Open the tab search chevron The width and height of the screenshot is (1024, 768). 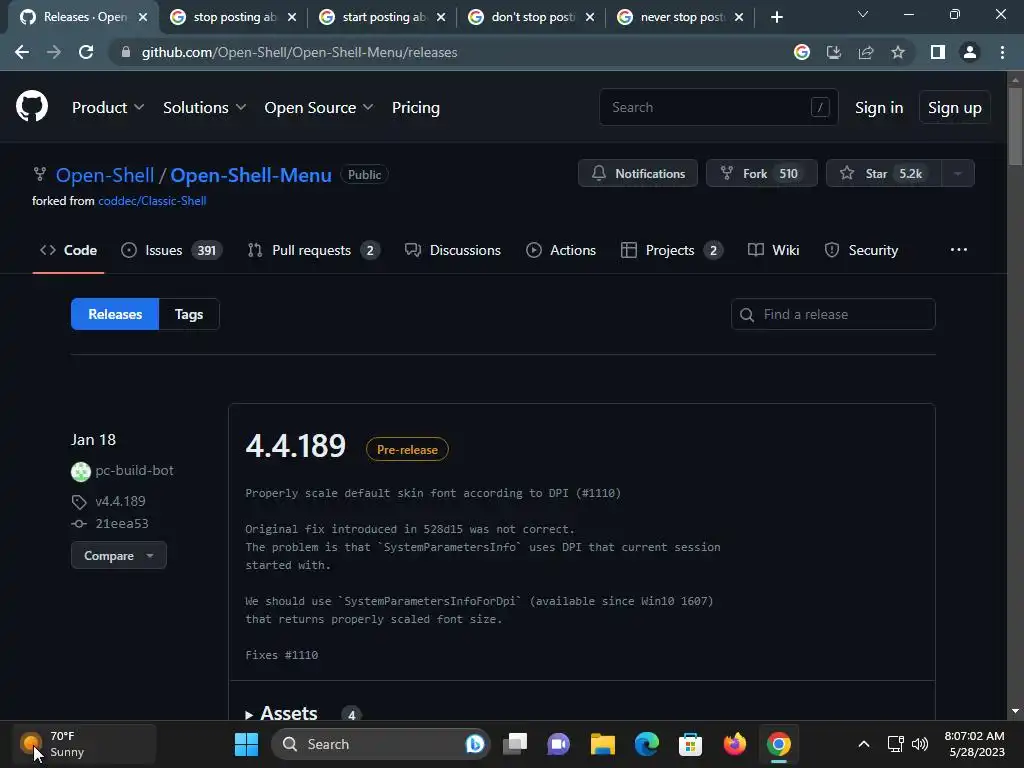[863, 14]
